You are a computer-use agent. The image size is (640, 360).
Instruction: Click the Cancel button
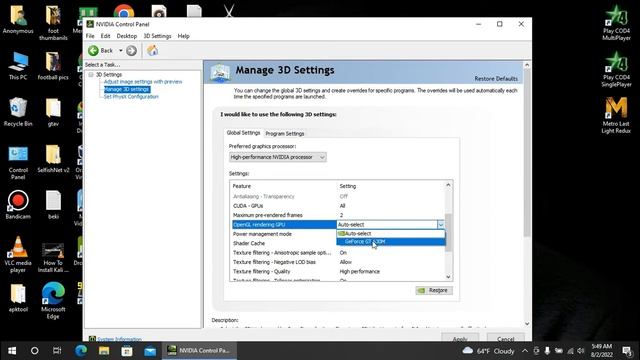[x=506, y=338]
